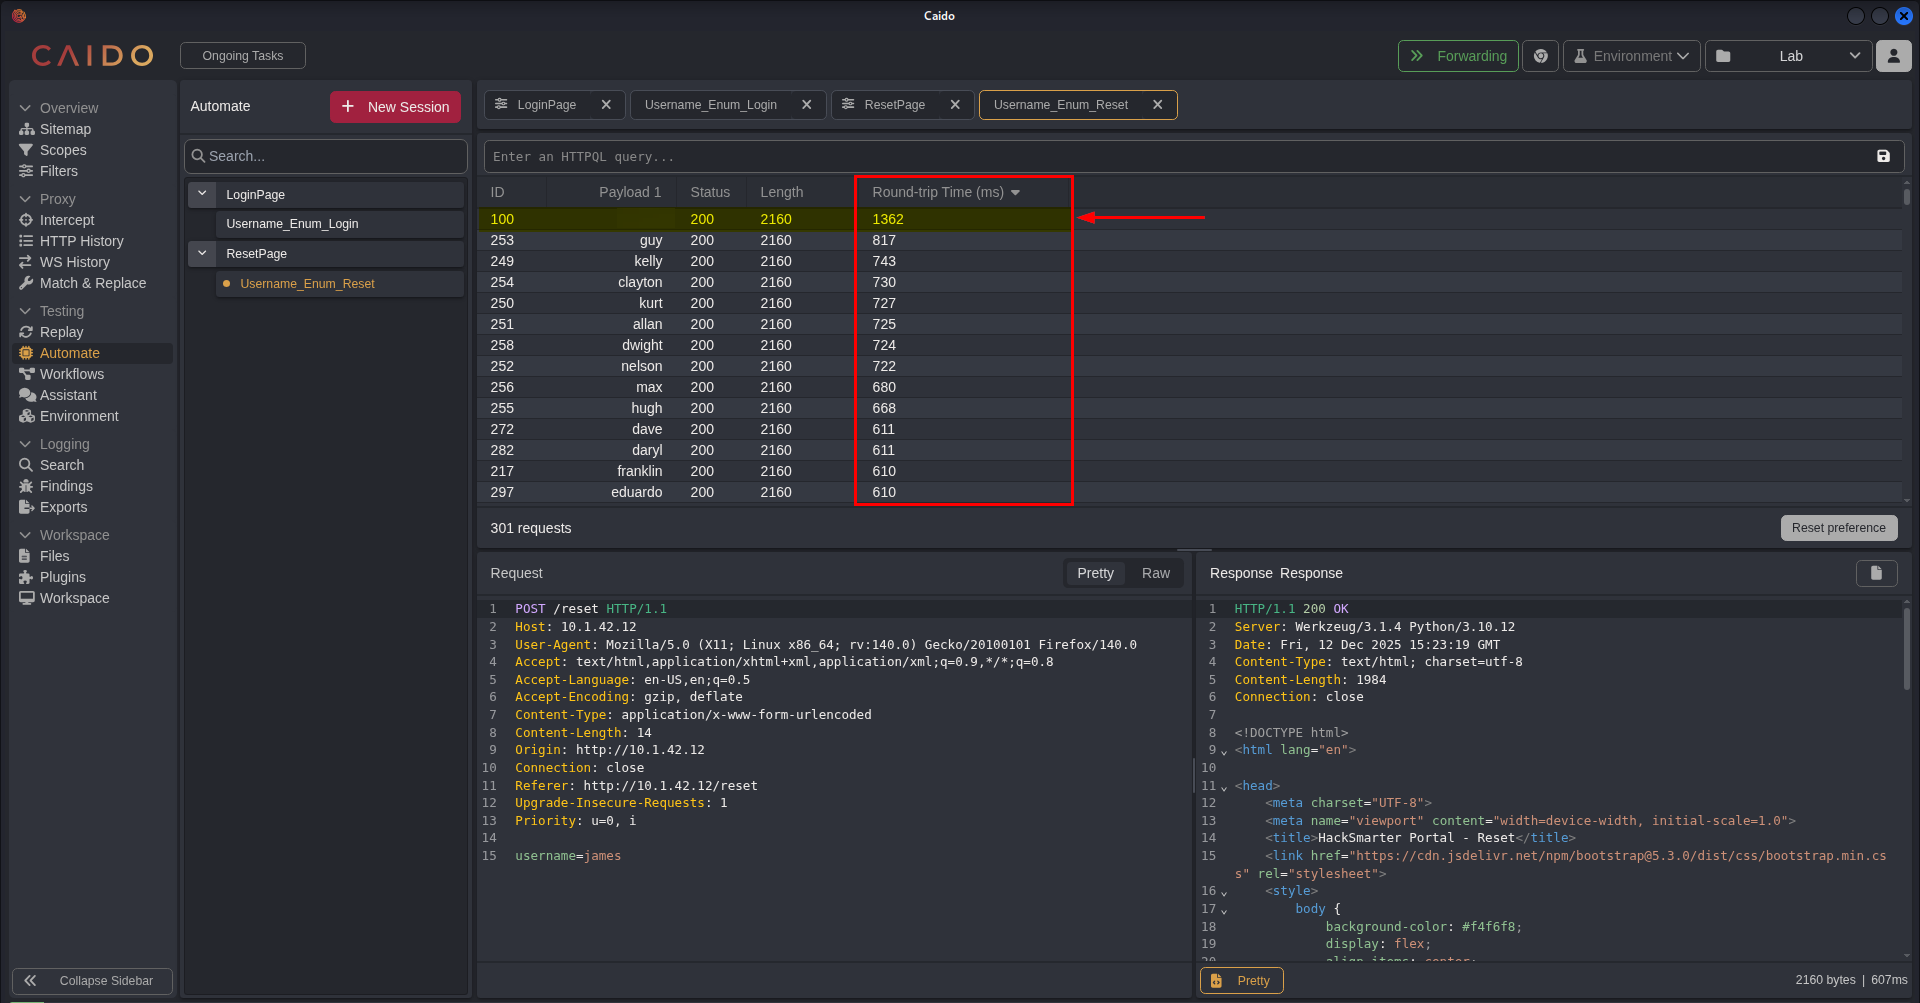1920x1003 pixels.
Task: Switch to the Username_Enum_Login tab
Action: (x=710, y=105)
